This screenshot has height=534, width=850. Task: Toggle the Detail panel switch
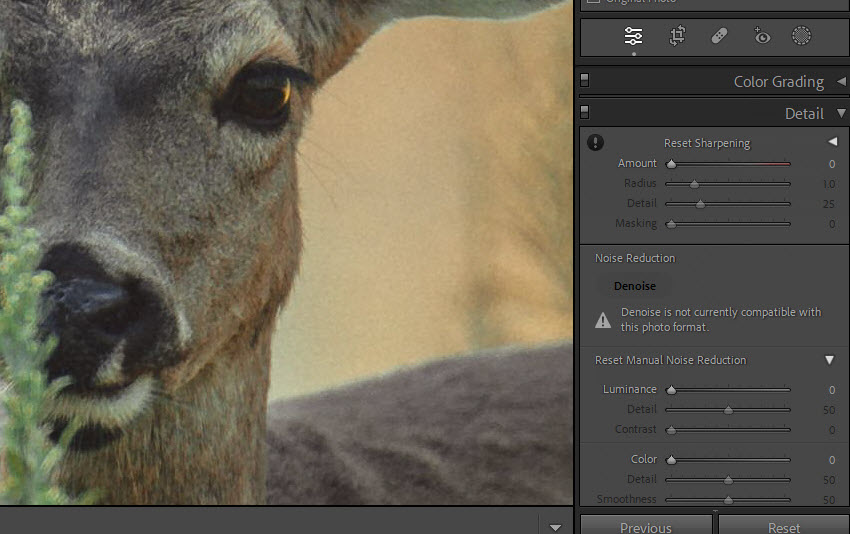tap(584, 112)
